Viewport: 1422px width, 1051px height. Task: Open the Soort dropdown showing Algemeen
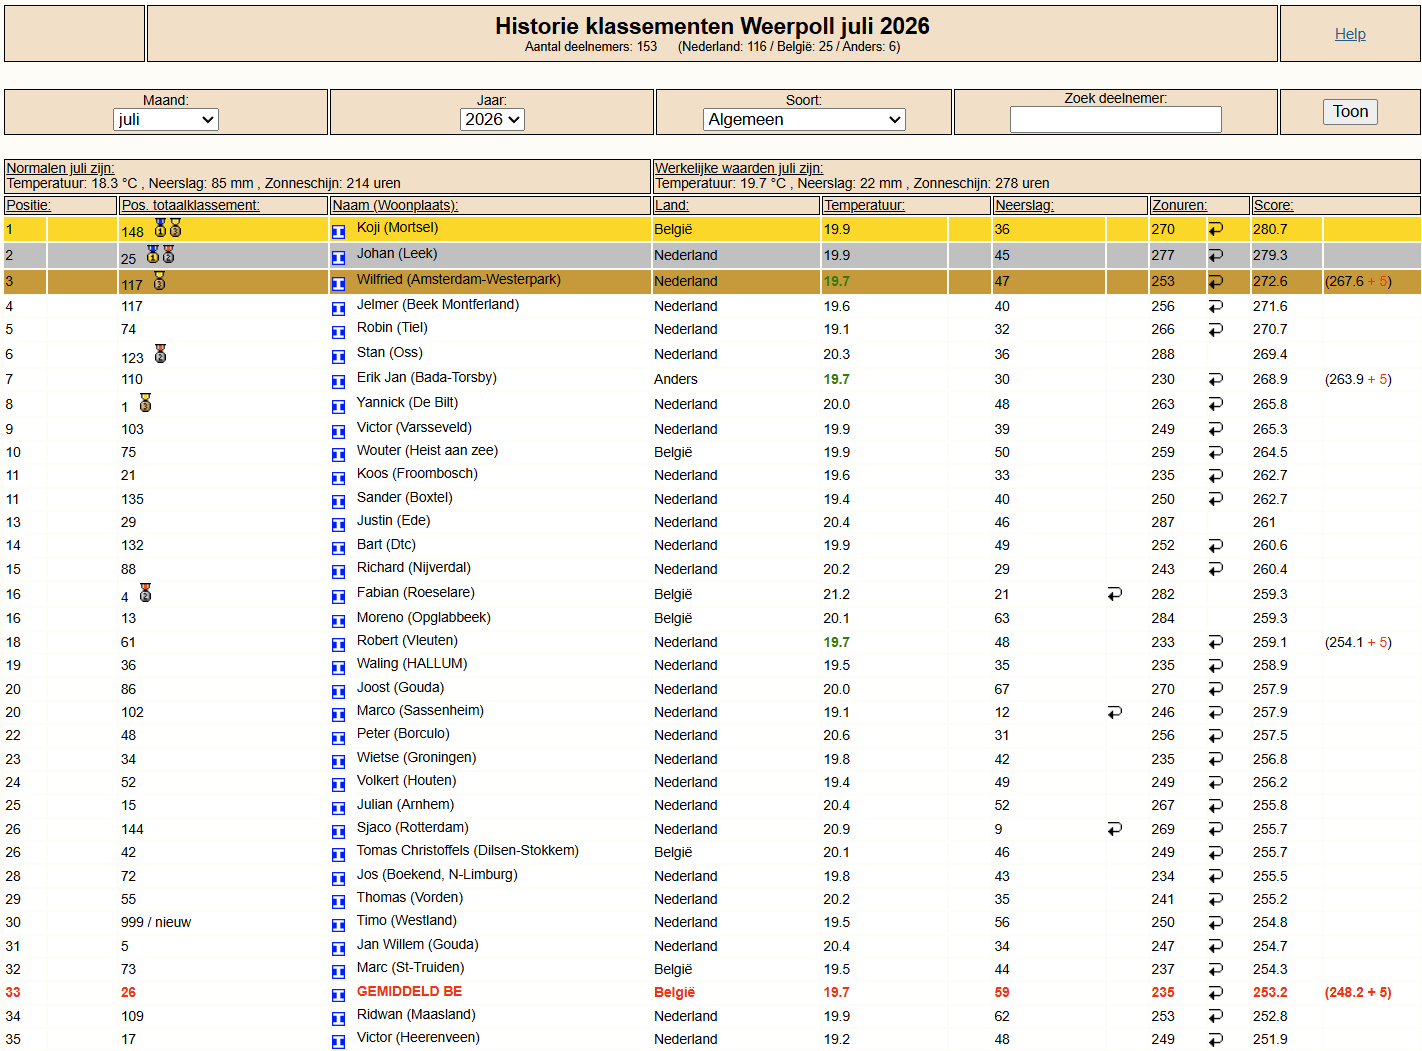[x=804, y=119]
